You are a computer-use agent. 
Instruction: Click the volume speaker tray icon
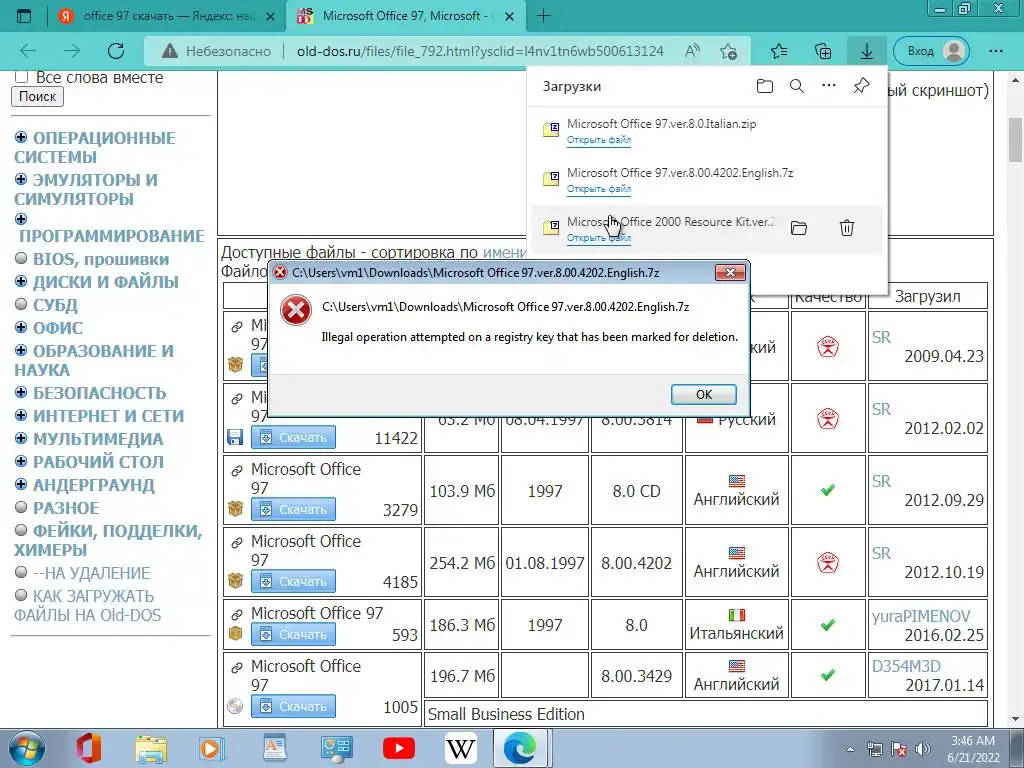[922, 749]
